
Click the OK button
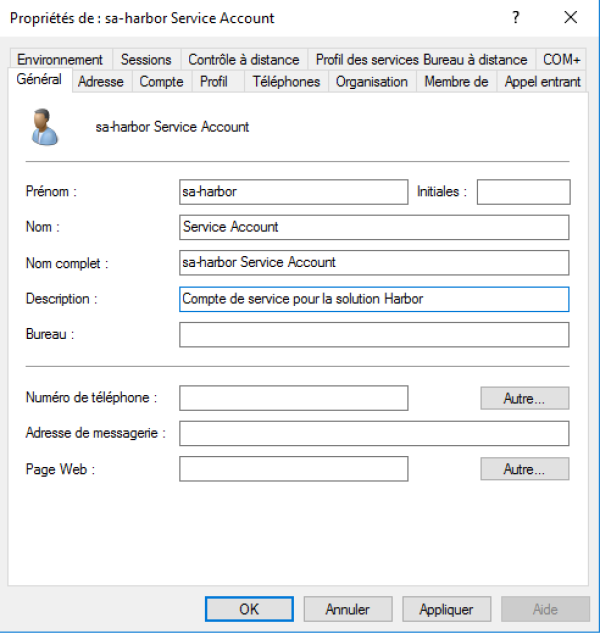(249, 609)
